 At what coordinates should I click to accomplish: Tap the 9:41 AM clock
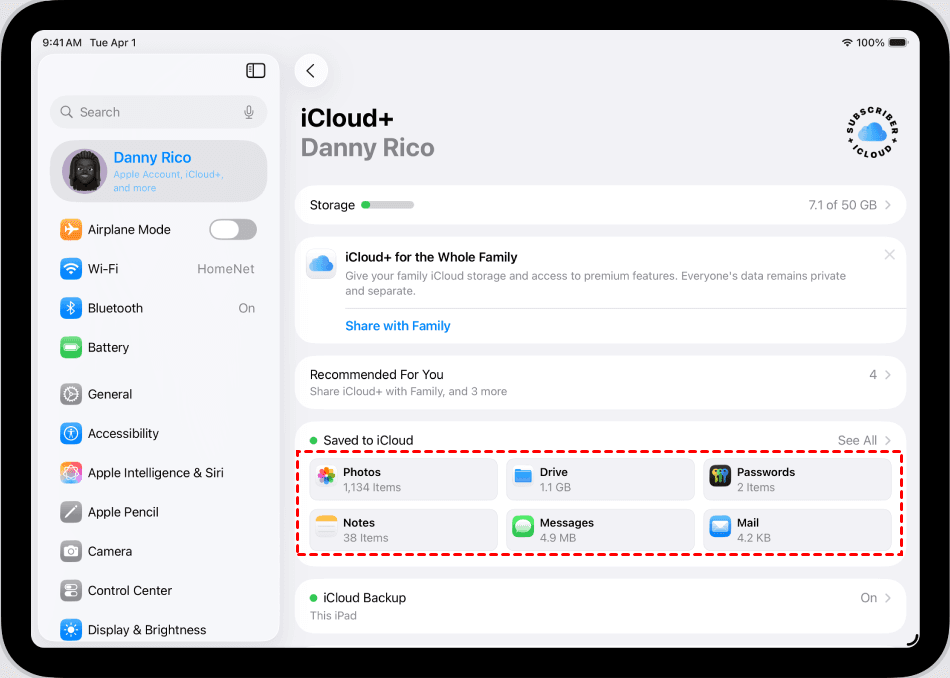(x=62, y=42)
